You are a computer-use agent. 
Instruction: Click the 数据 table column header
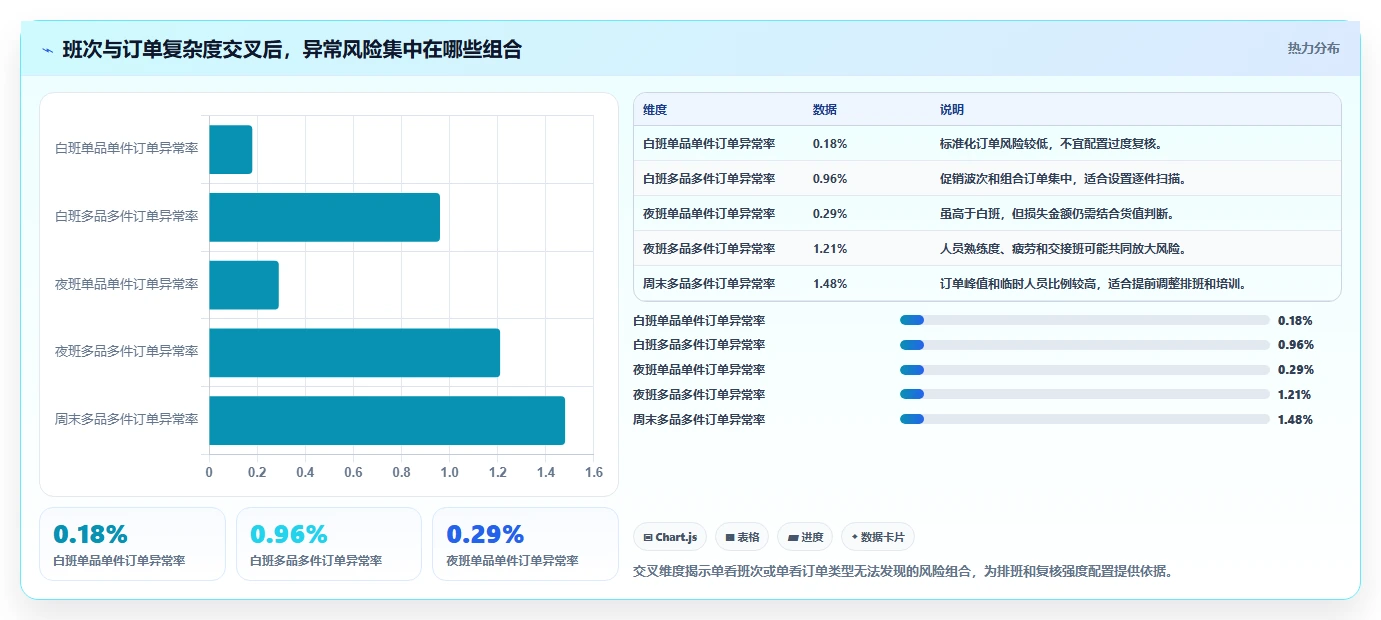825,110
